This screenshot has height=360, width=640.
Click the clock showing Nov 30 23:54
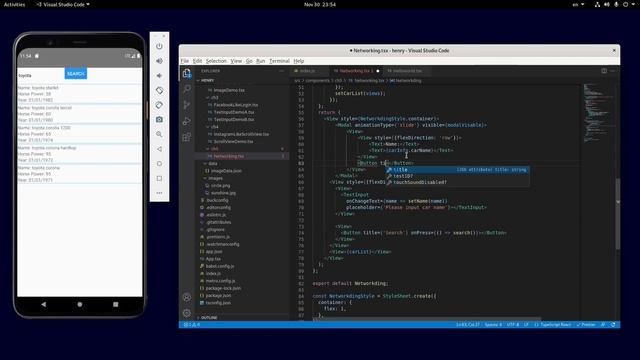[x=320, y=4]
